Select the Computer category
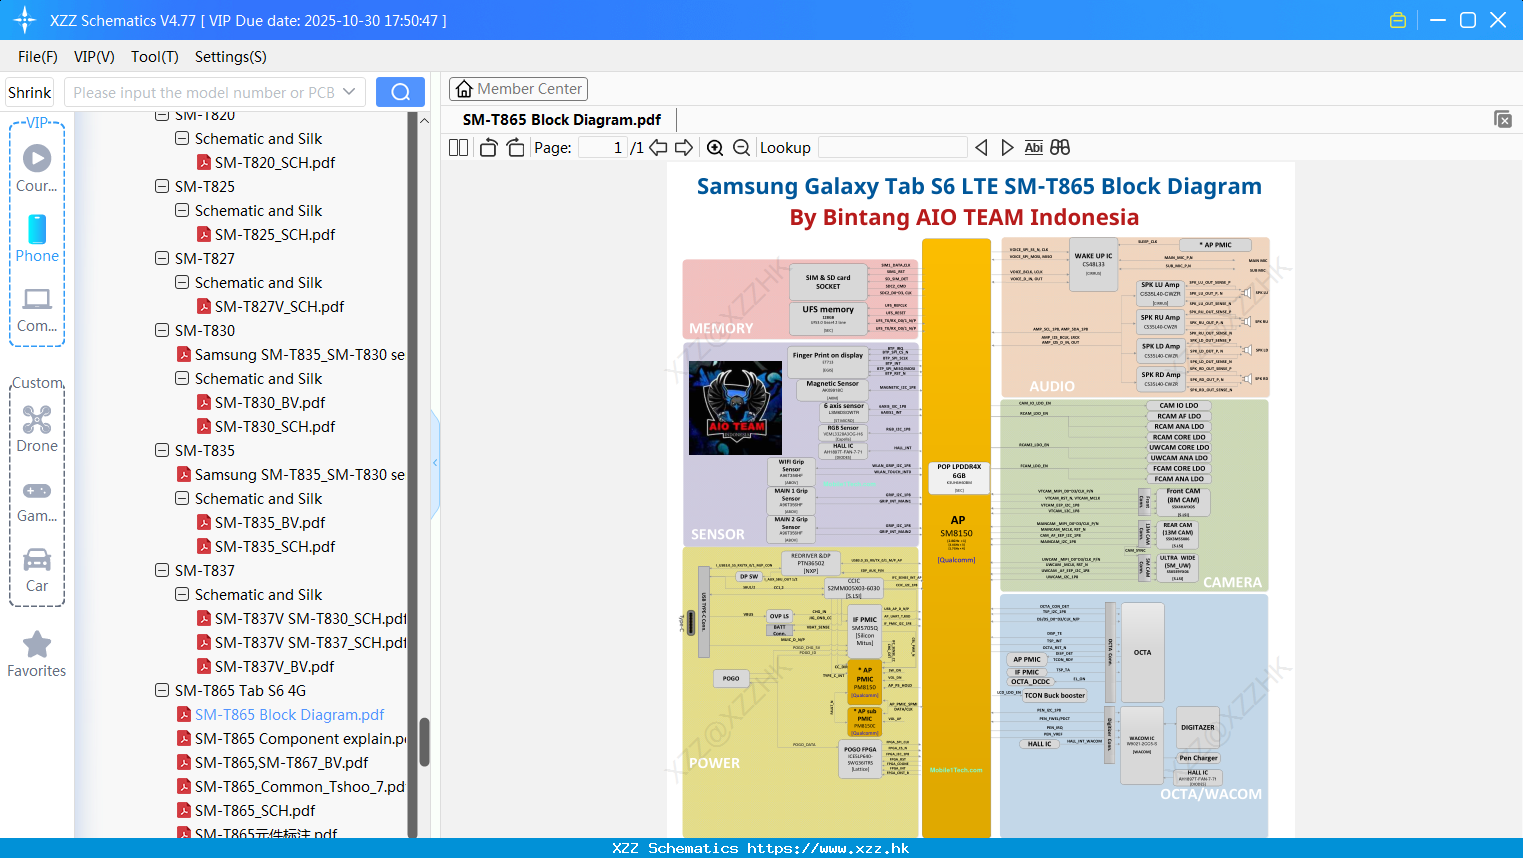The width and height of the screenshot is (1523, 858). tap(37, 310)
